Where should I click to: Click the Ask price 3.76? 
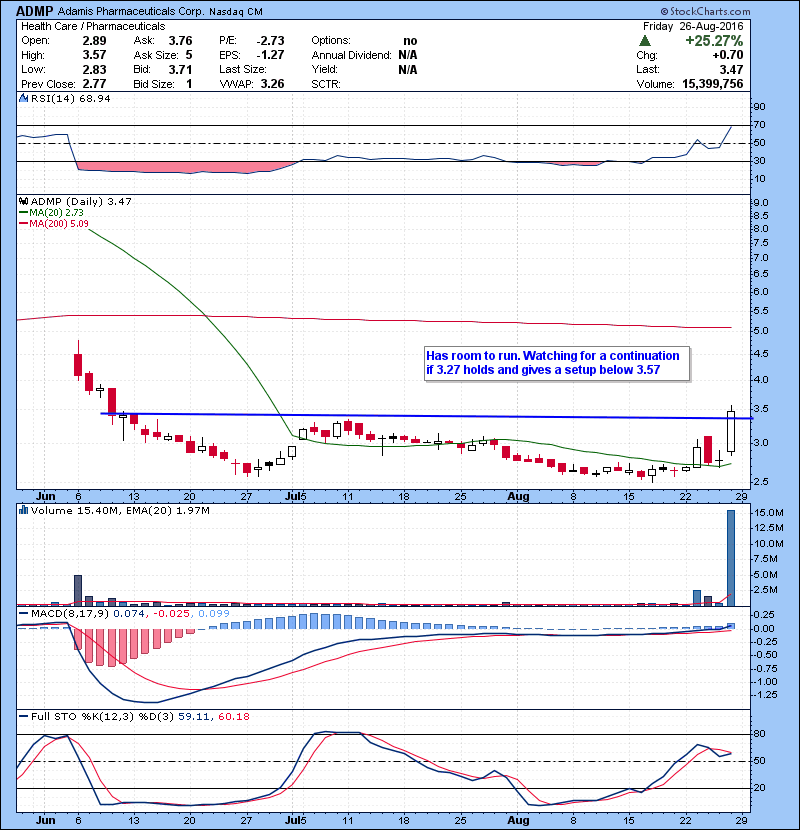(x=181, y=41)
